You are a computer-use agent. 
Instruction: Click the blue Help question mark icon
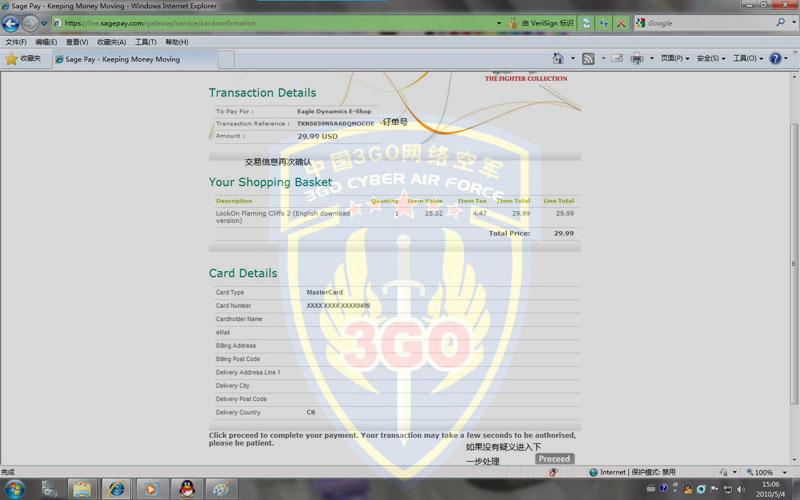(776, 58)
